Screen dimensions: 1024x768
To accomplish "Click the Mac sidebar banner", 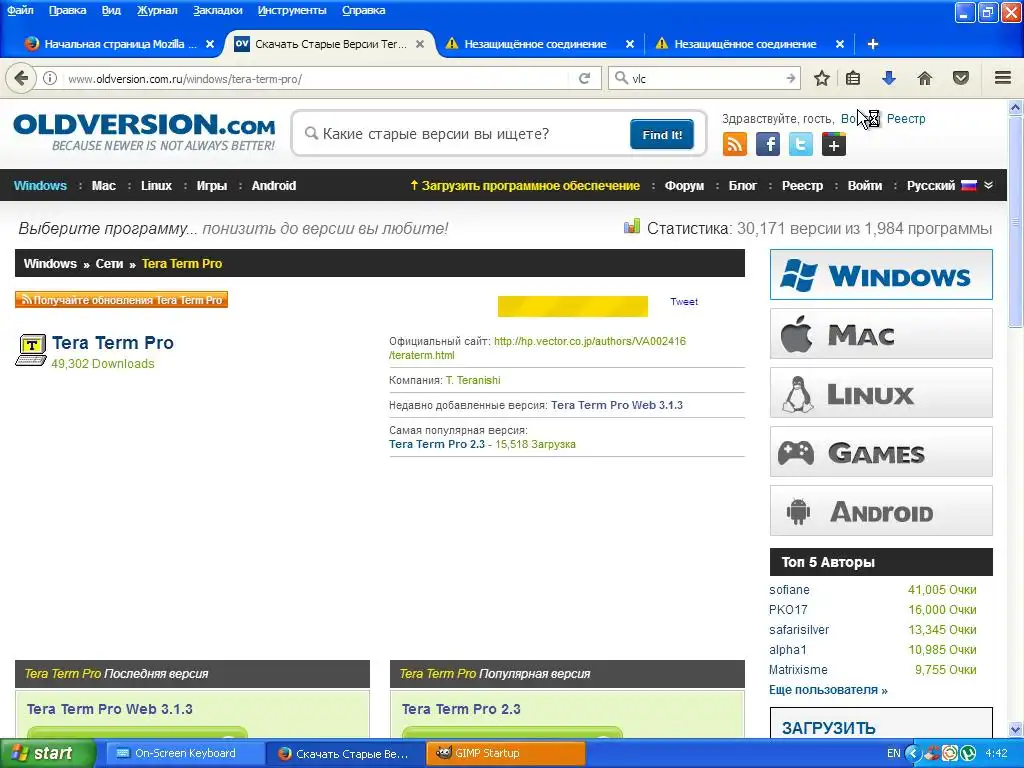I will click(x=881, y=334).
